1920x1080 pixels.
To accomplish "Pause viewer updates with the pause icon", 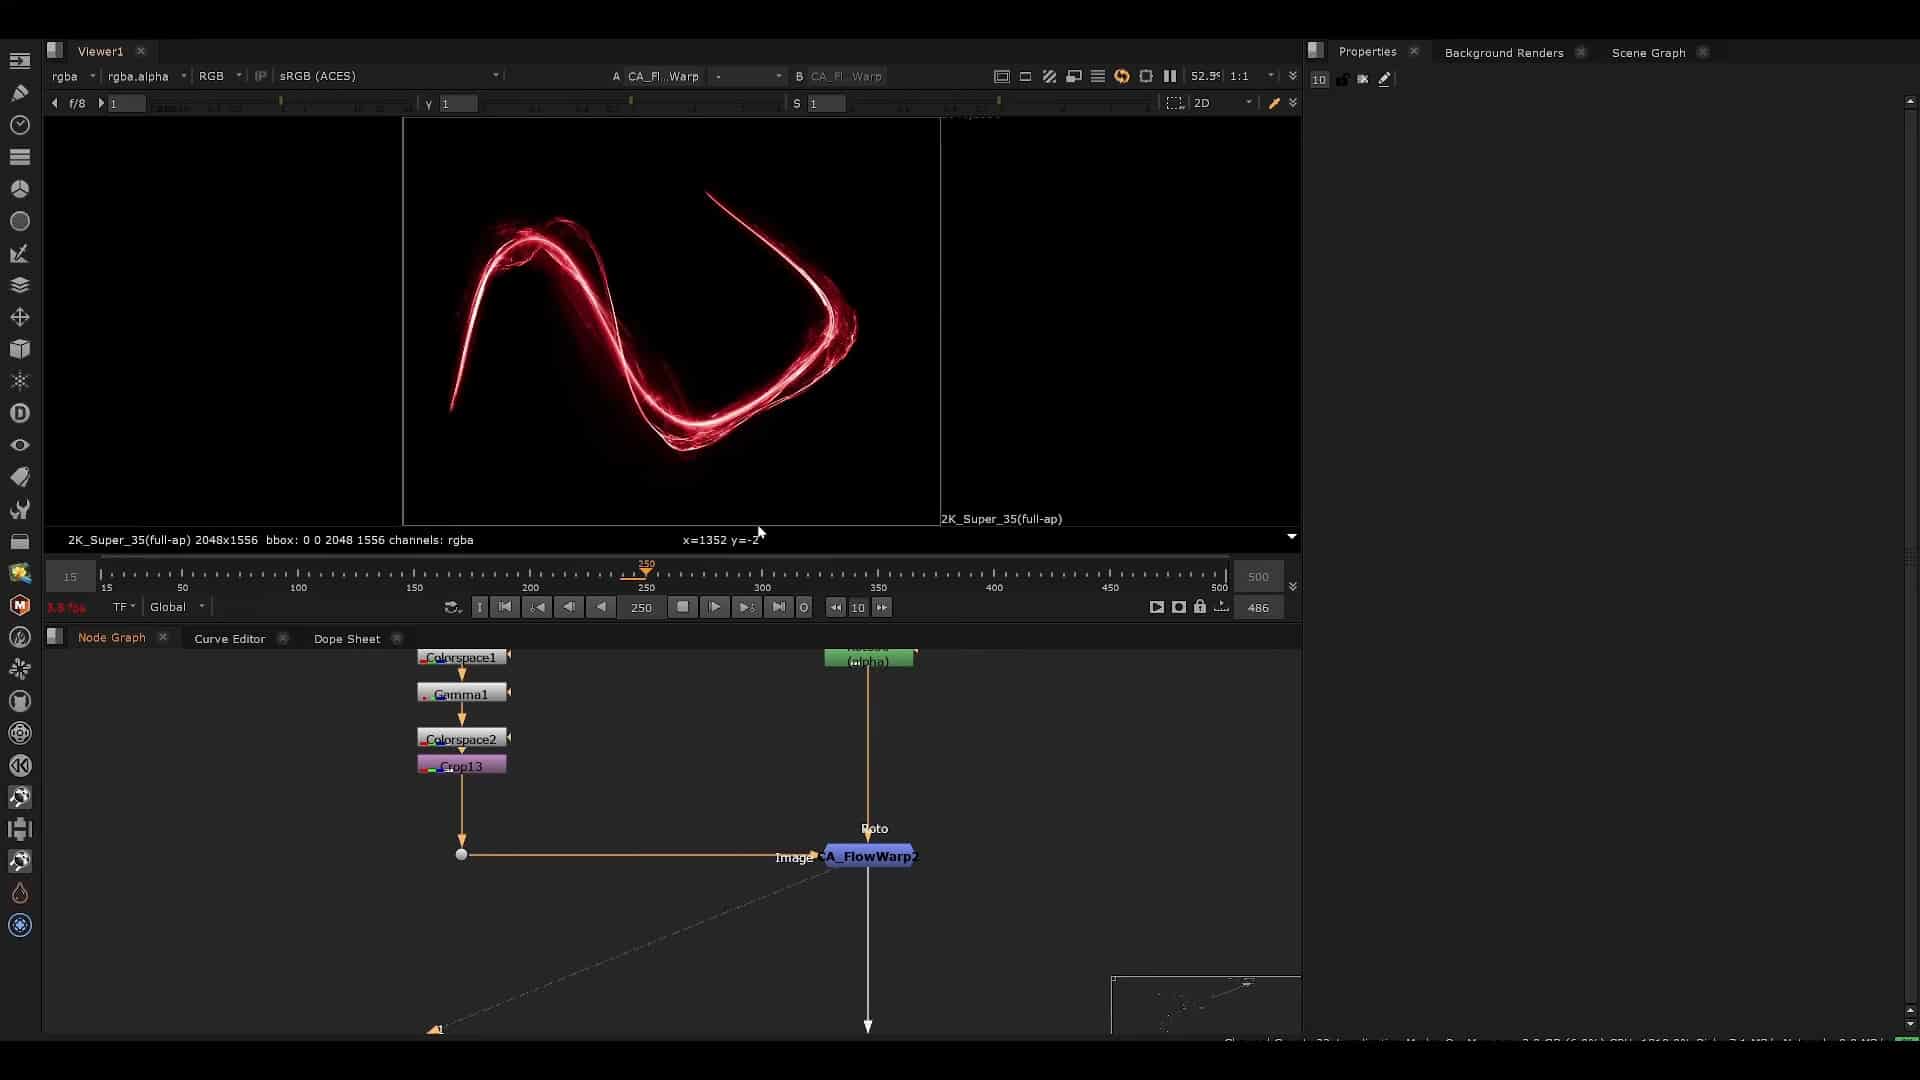I will tap(1170, 76).
